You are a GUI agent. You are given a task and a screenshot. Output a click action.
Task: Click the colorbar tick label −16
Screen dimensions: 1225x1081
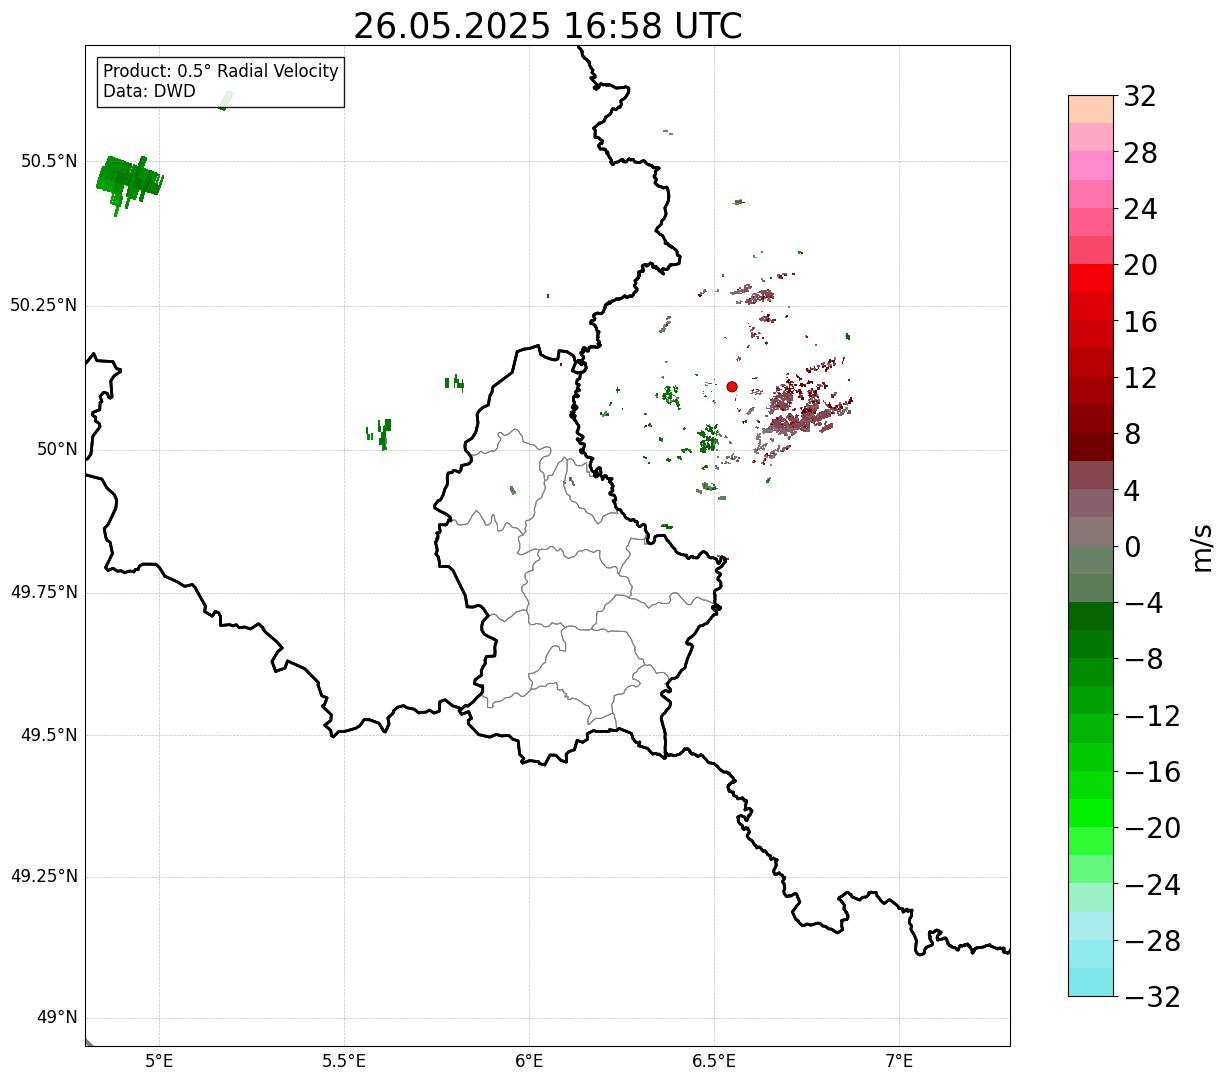[x=1152, y=772]
